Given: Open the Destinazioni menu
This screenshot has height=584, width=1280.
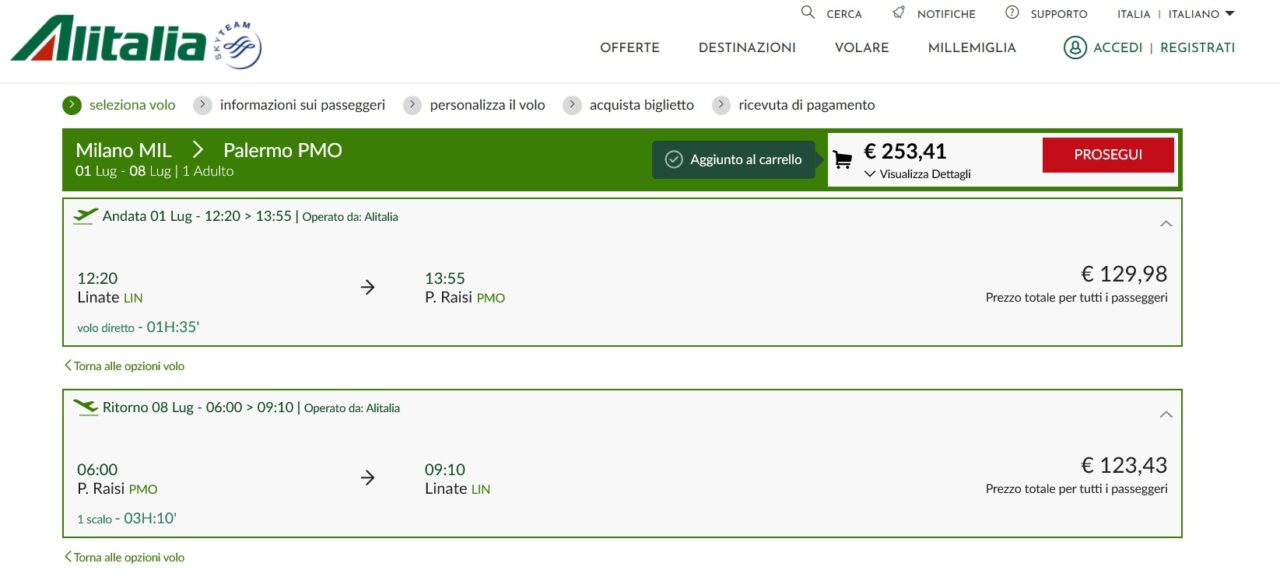Looking at the screenshot, I should [747, 47].
